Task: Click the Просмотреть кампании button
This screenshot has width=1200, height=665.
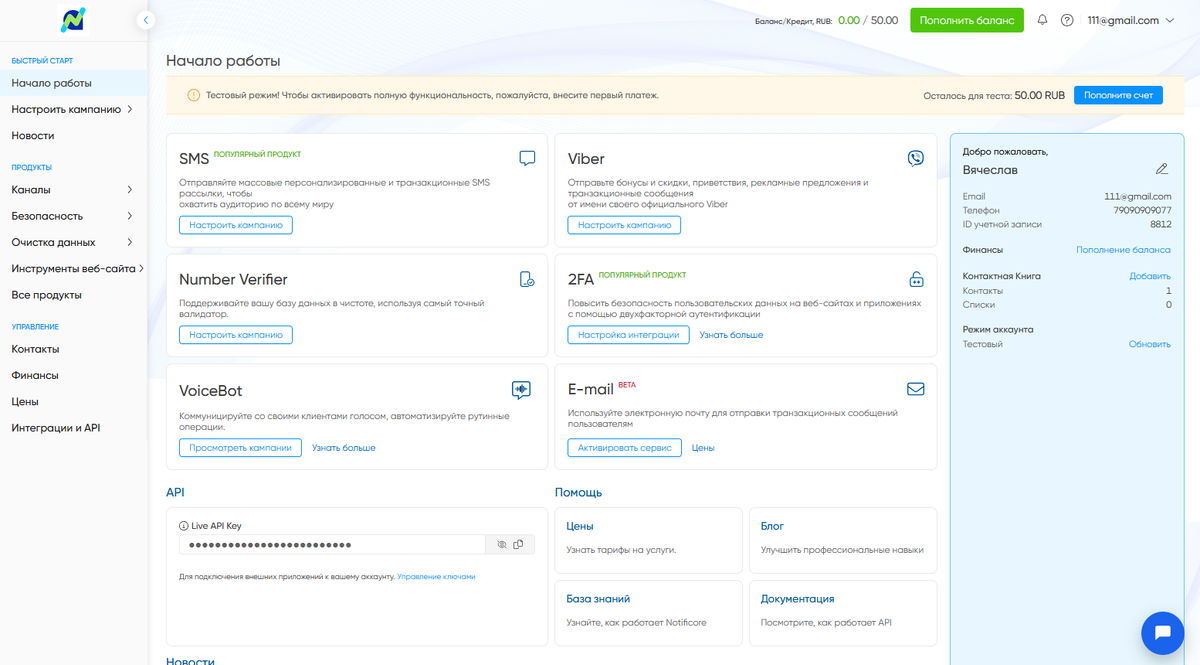Action: [240, 448]
